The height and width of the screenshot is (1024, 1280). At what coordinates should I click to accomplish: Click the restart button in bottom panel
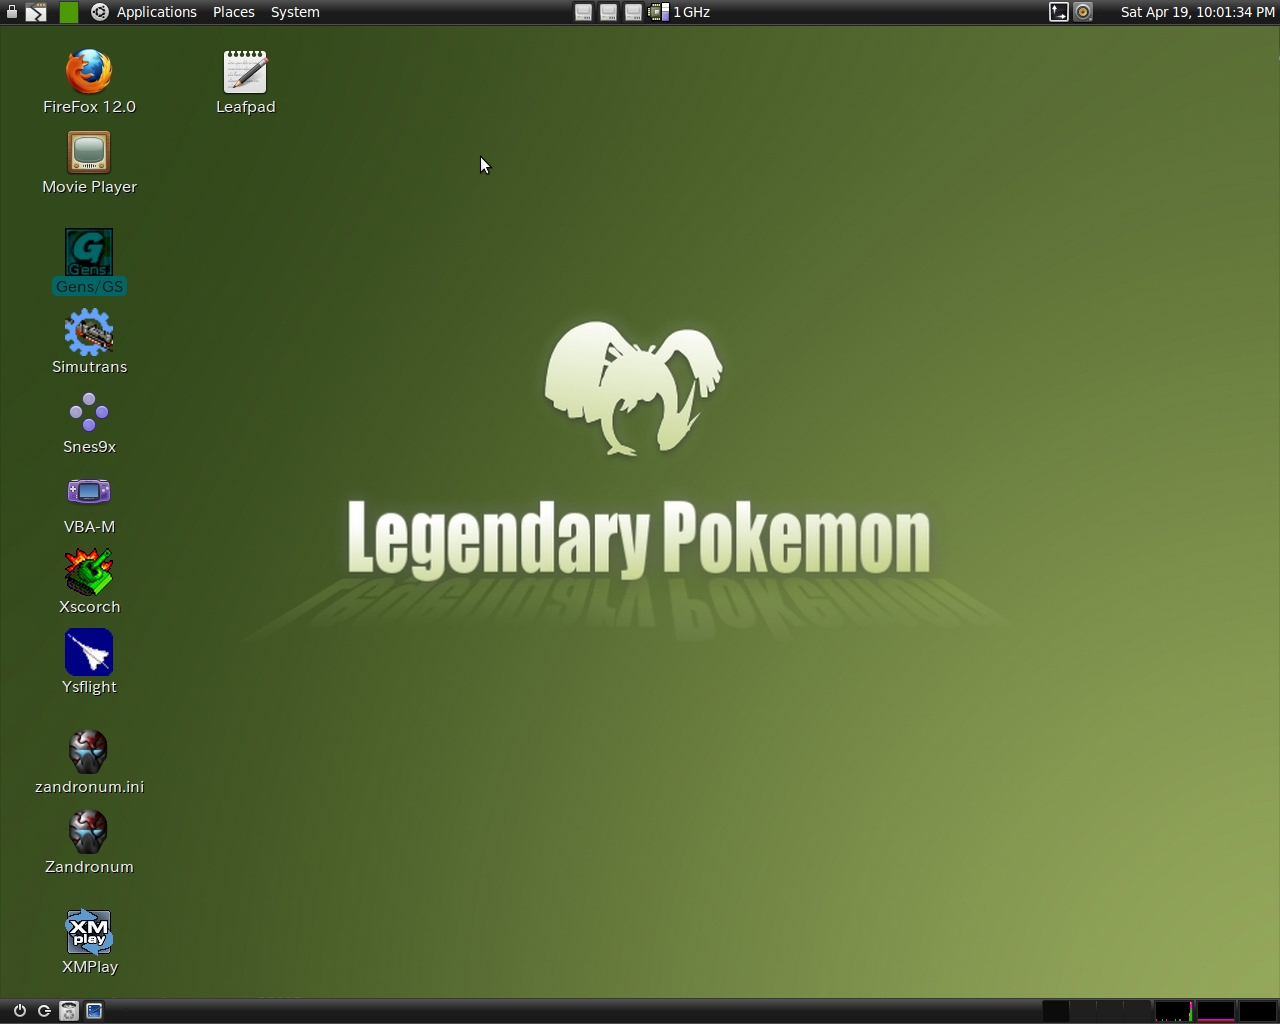pyautogui.click(x=44, y=1011)
